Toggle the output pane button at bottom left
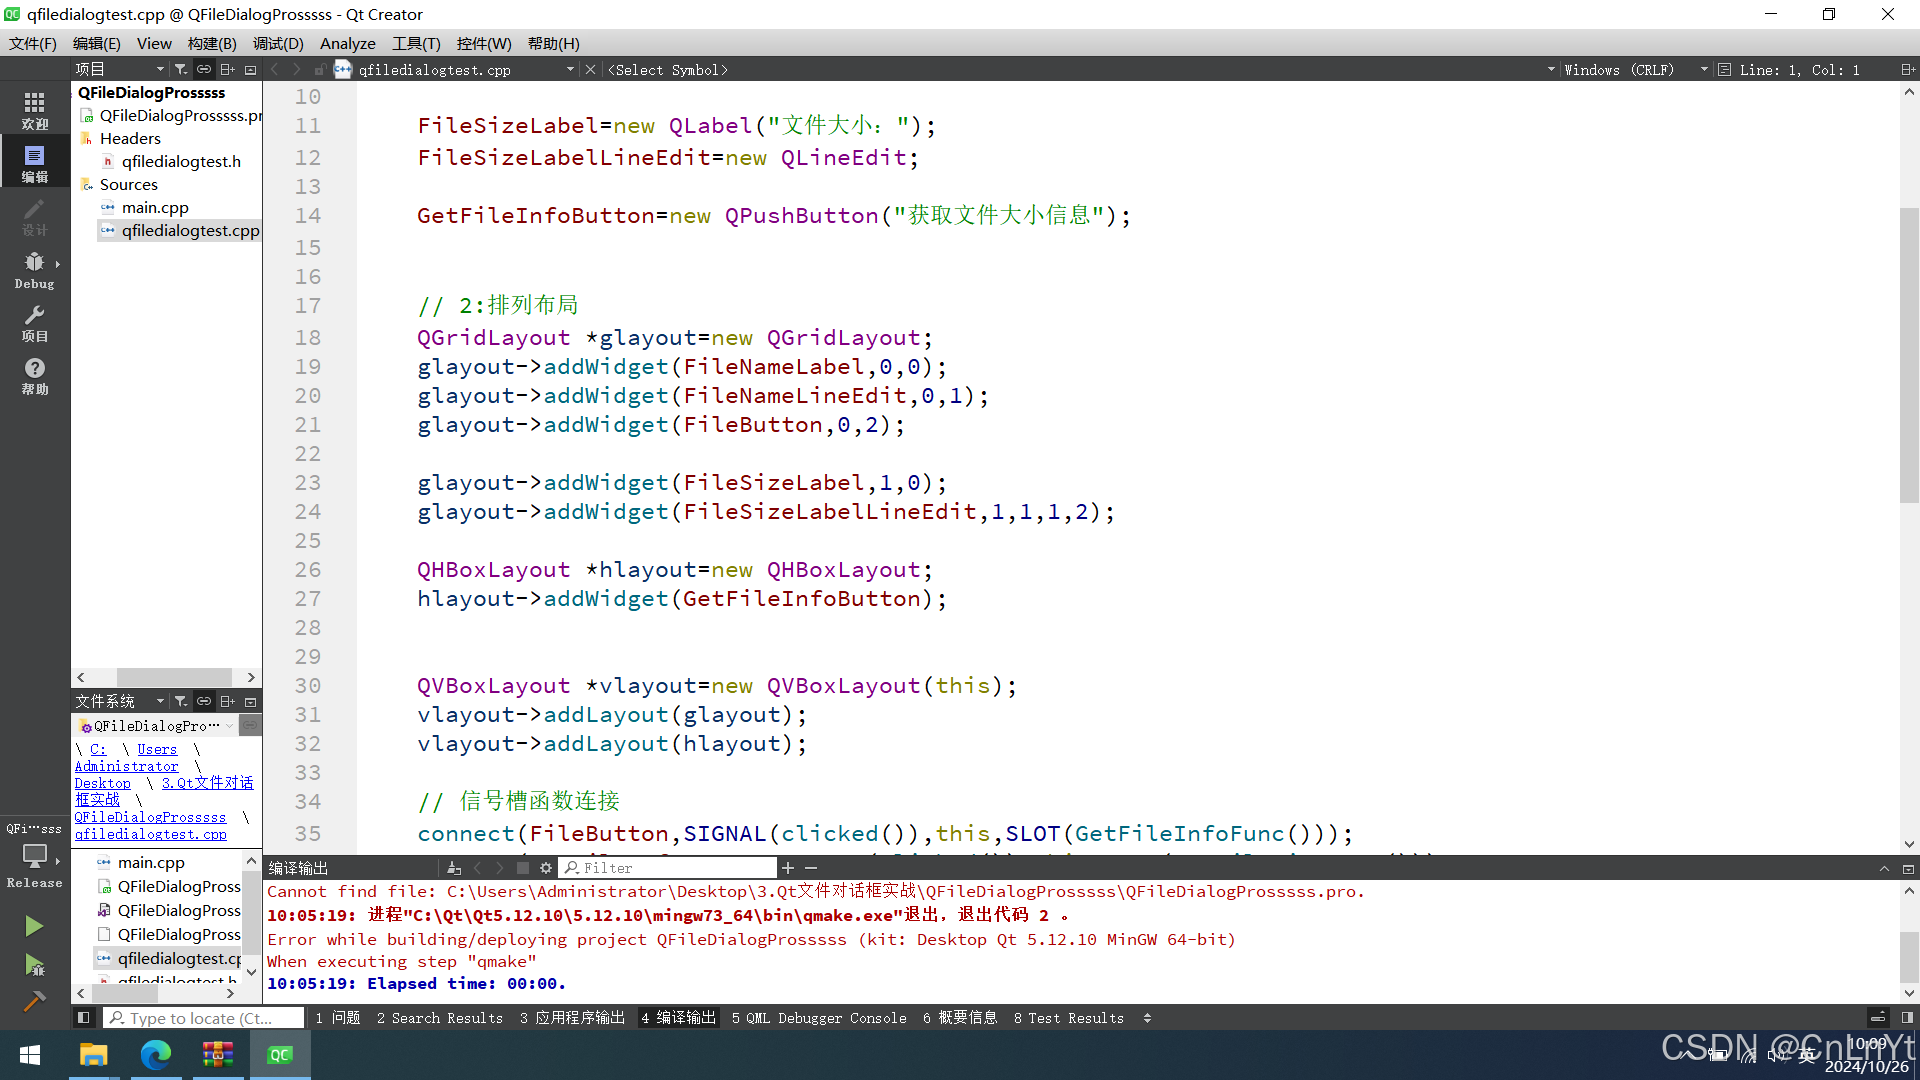 click(x=84, y=1017)
